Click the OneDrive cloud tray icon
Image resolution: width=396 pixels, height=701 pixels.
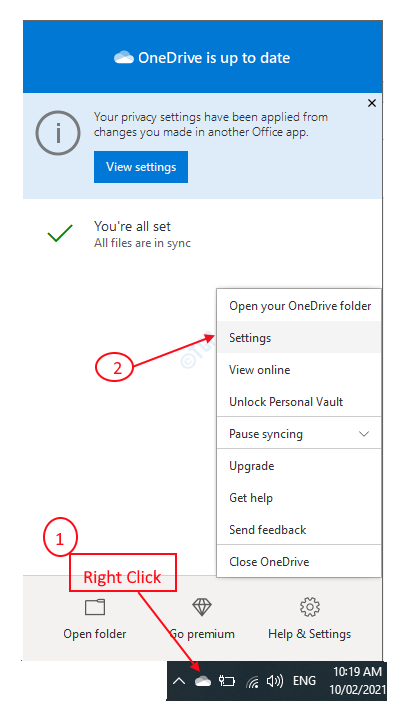203,681
